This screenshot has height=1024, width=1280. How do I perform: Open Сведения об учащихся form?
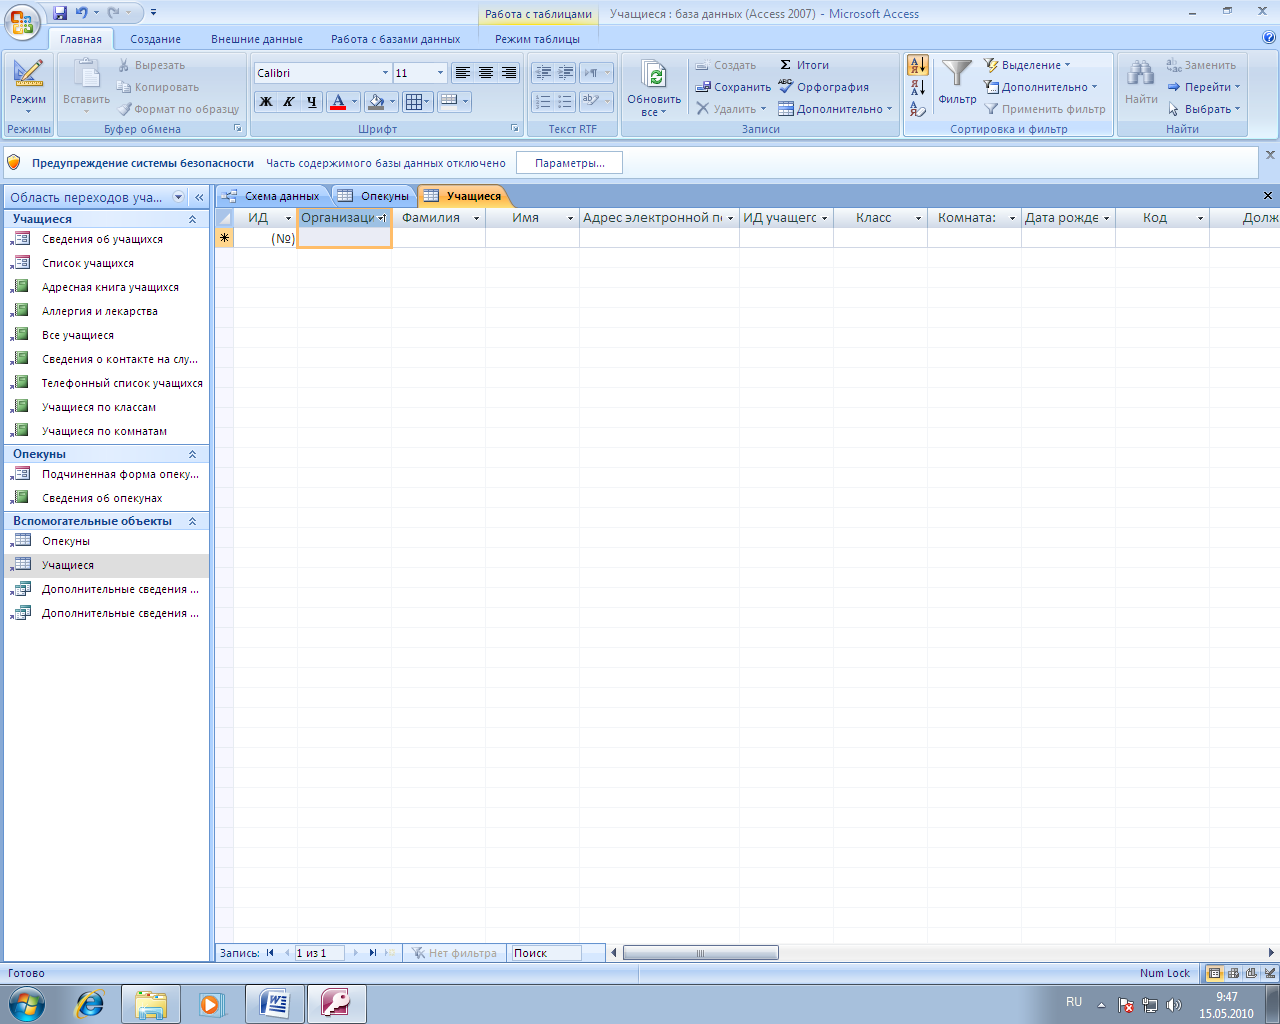click(107, 239)
